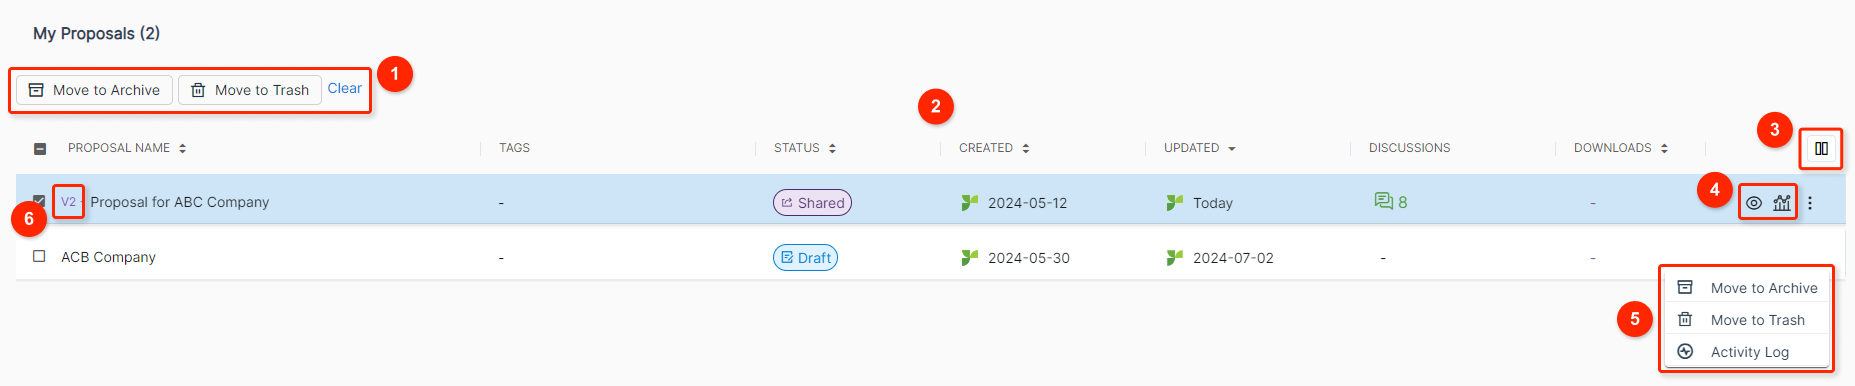The width and height of the screenshot is (1855, 386).
Task: Open analytics chart icon for ABC proposal
Action: pos(1782,203)
